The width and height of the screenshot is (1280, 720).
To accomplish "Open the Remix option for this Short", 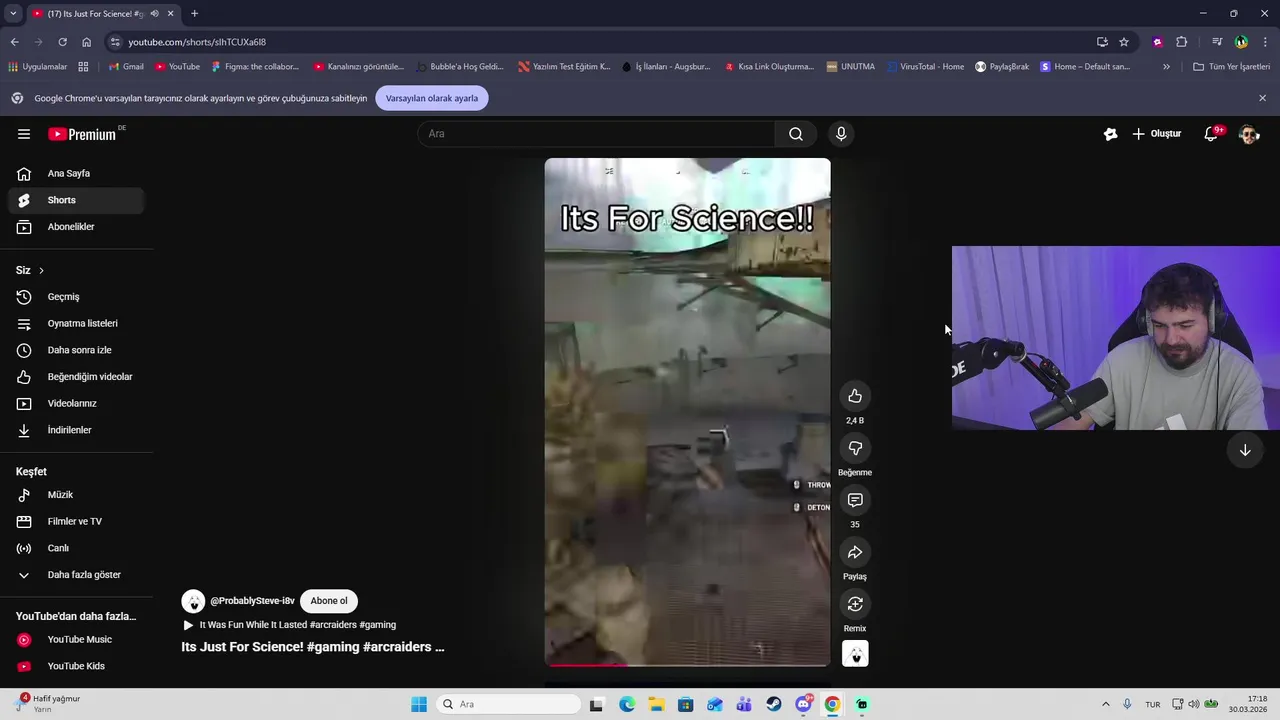I will pos(855,604).
